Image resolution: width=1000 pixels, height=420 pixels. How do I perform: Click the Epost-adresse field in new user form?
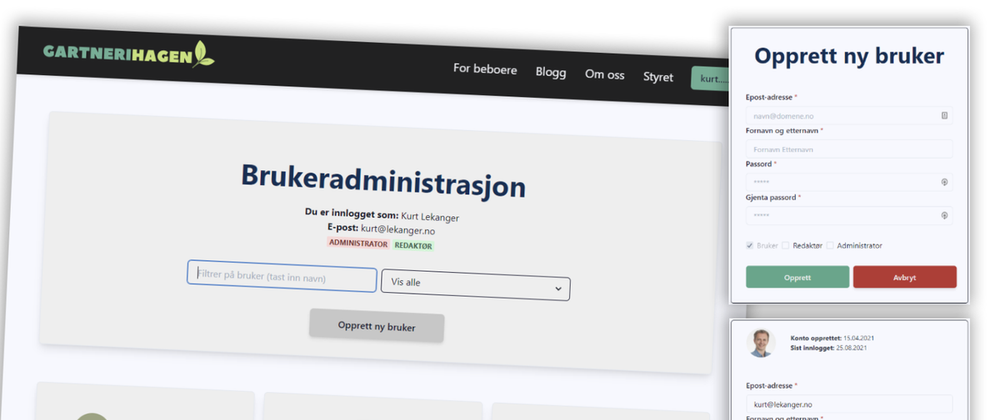[x=849, y=116]
